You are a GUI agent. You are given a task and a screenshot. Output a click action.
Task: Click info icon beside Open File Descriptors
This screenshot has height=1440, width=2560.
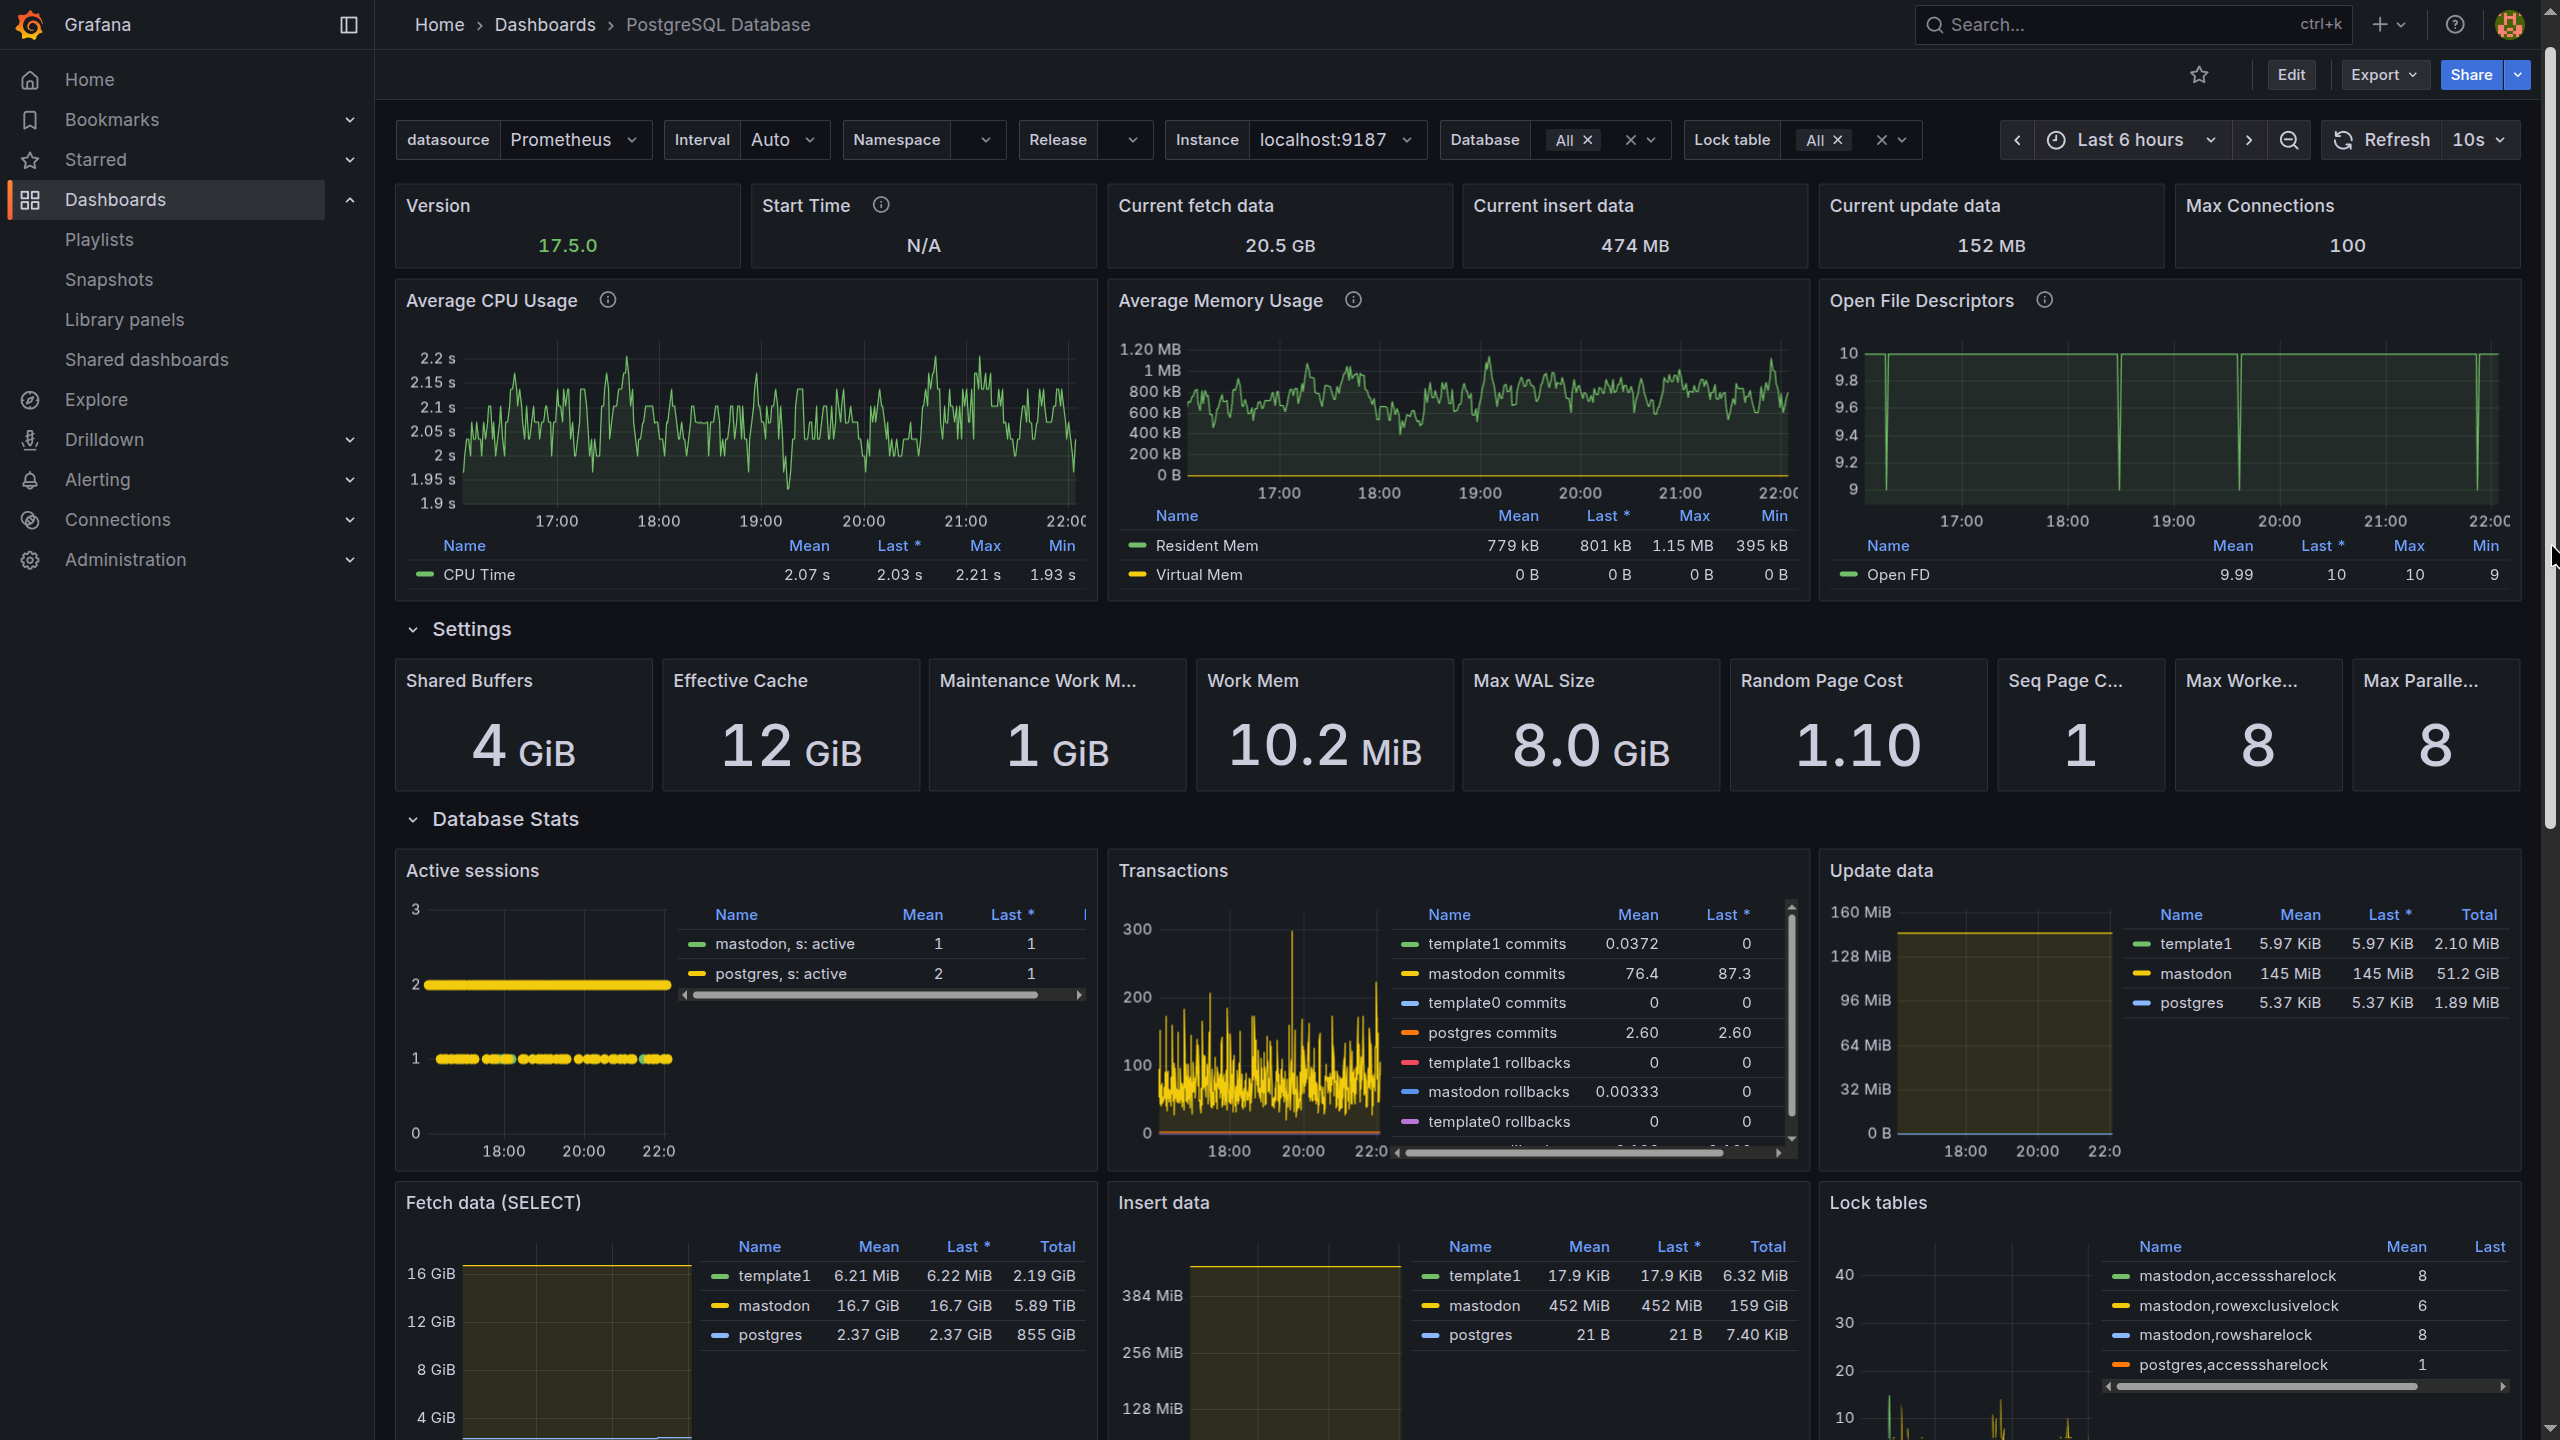(x=2045, y=300)
